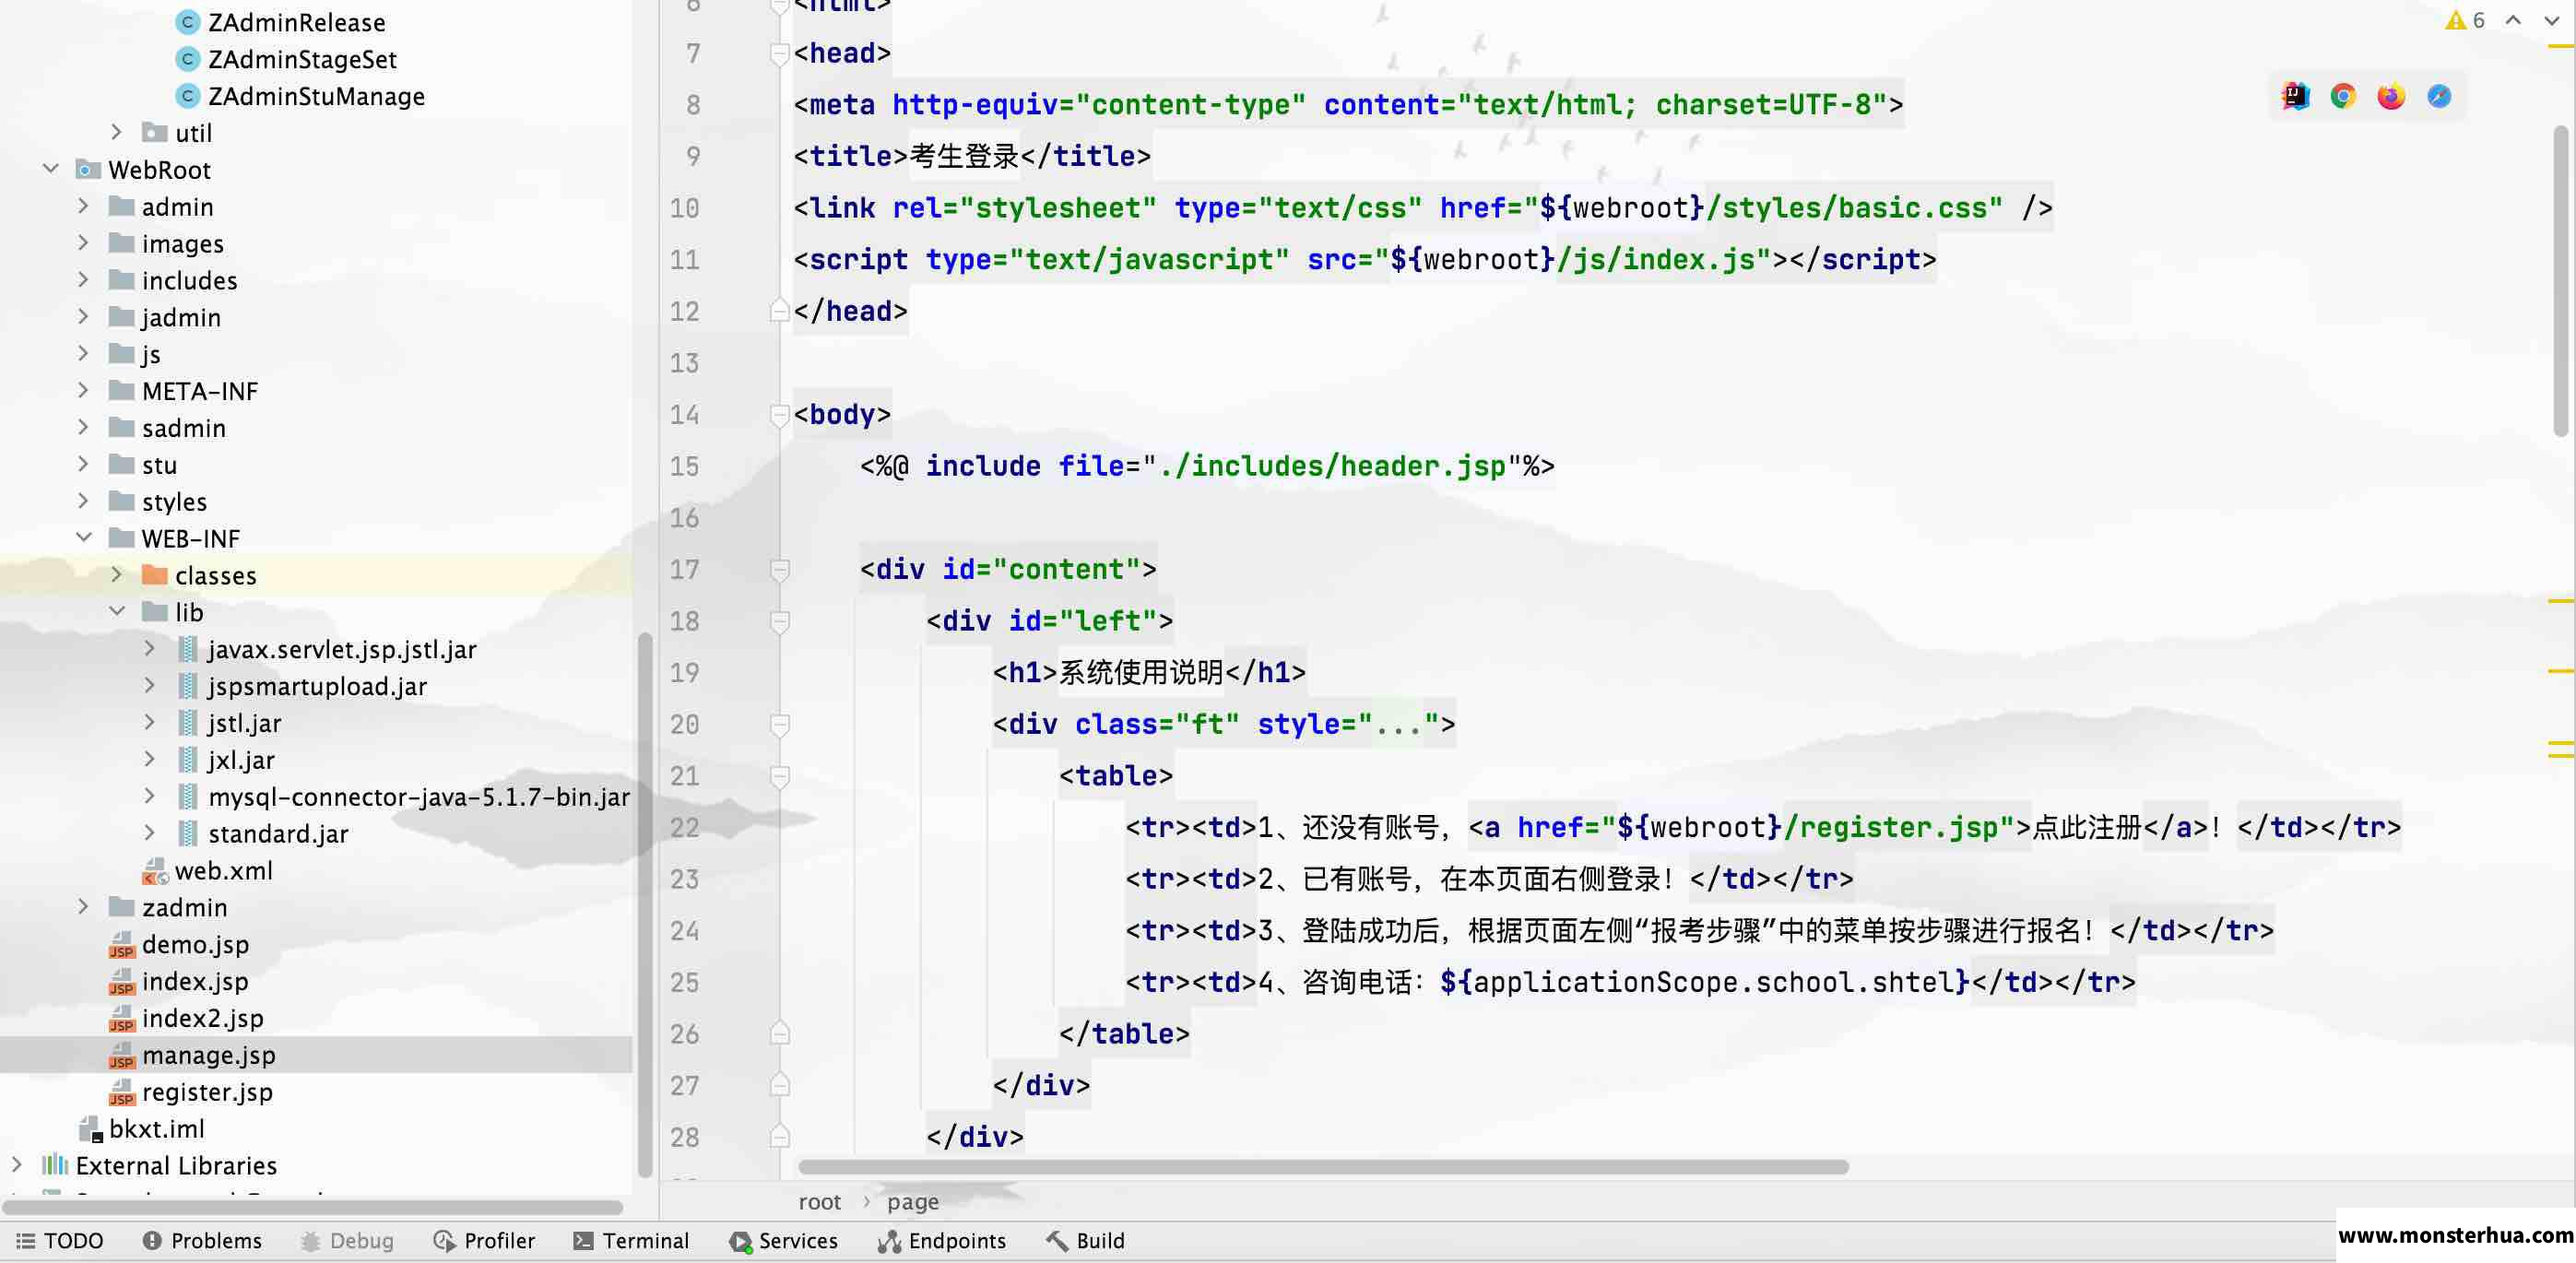Image resolution: width=2576 pixels, height=1263 pixels.
Task: Click root breadcrumb in editor
Action: (x=819, y=1201)
